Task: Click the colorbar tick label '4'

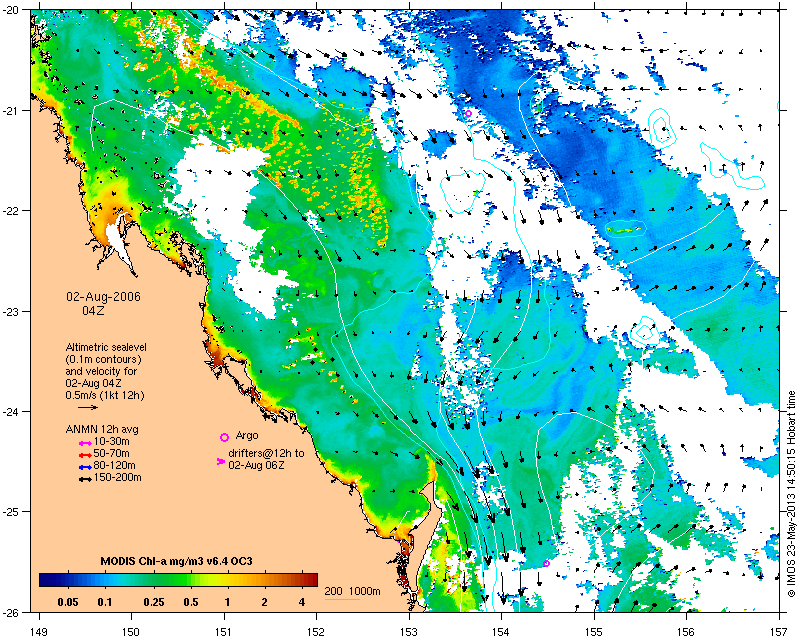Action: (302, 602)
